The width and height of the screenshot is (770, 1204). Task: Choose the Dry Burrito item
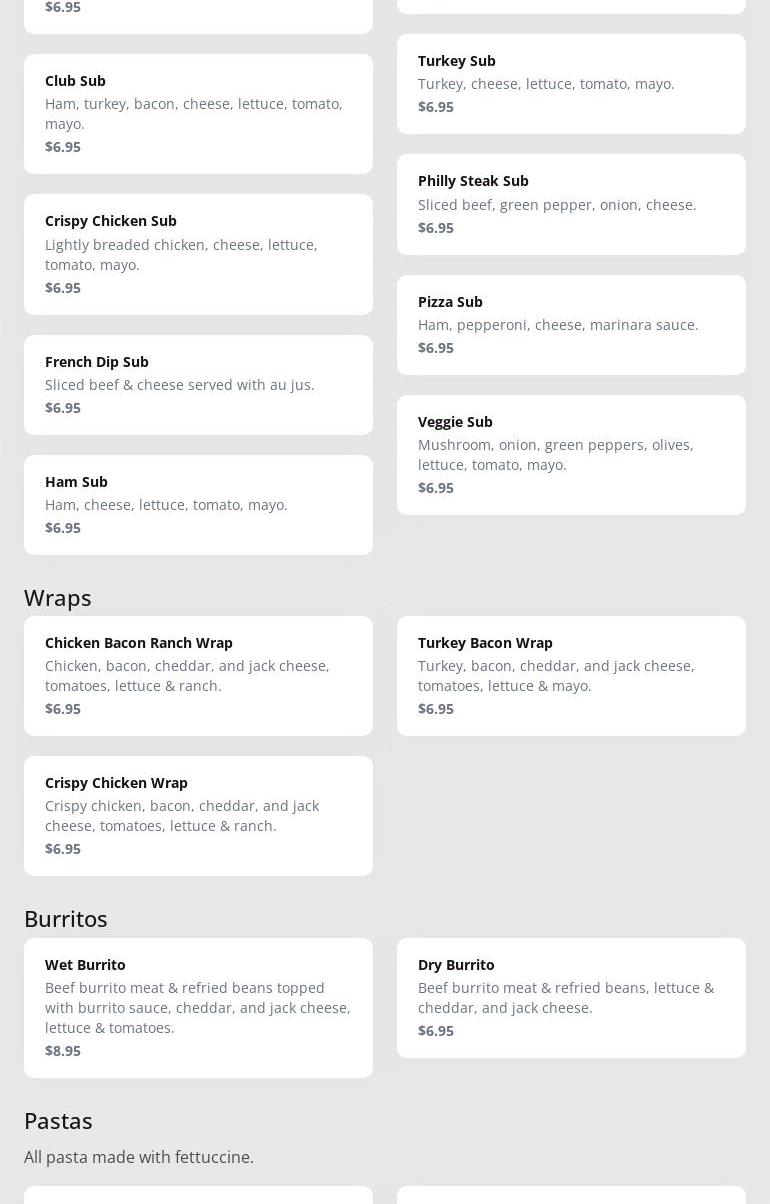(571, 997)
